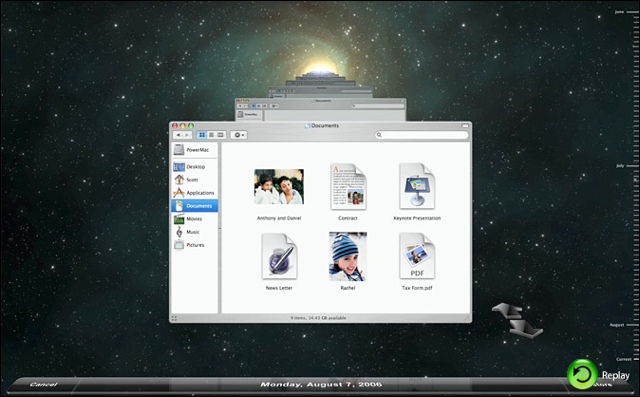Click the sidebar divider handle dot
This screenshot has width=640, height=397.
[x=220, y=228]
